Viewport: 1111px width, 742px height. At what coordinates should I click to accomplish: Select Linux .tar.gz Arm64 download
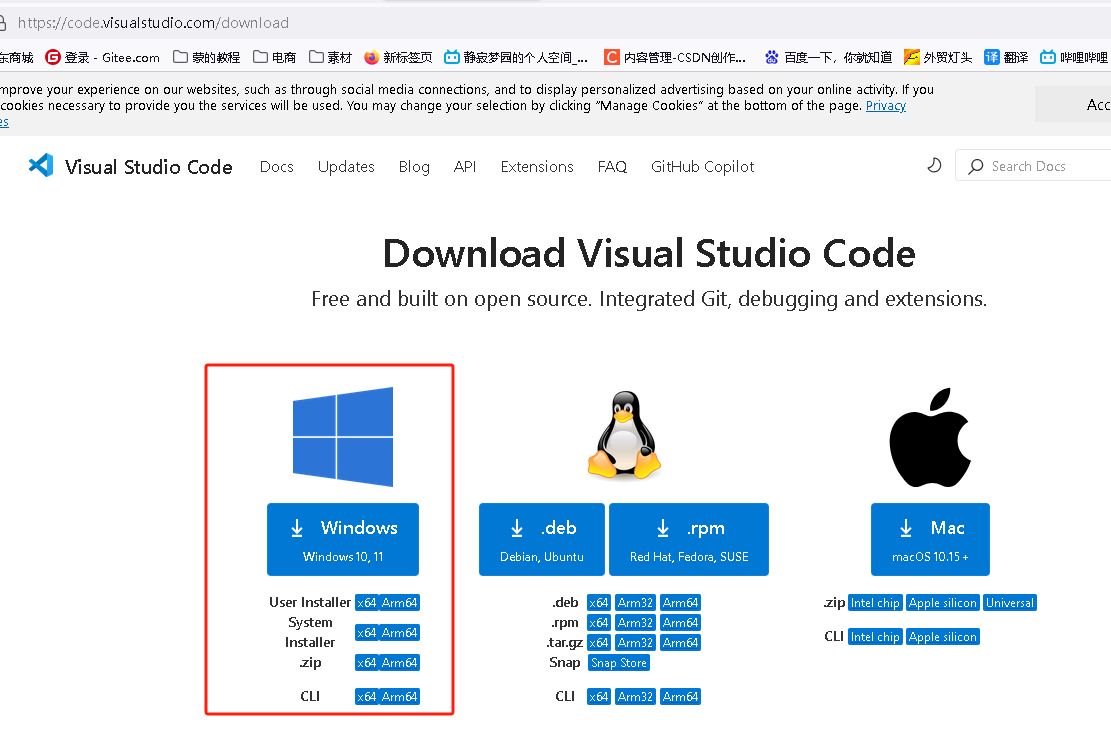[681, 642]
